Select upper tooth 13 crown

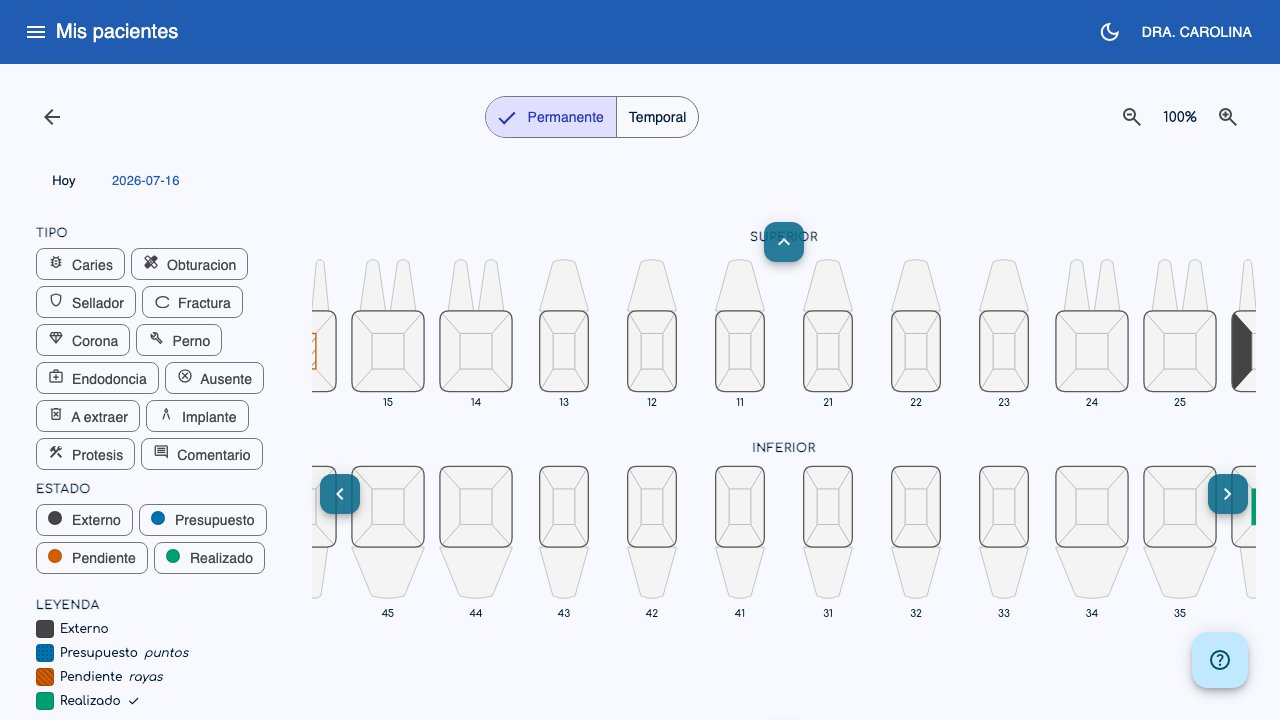564,351
